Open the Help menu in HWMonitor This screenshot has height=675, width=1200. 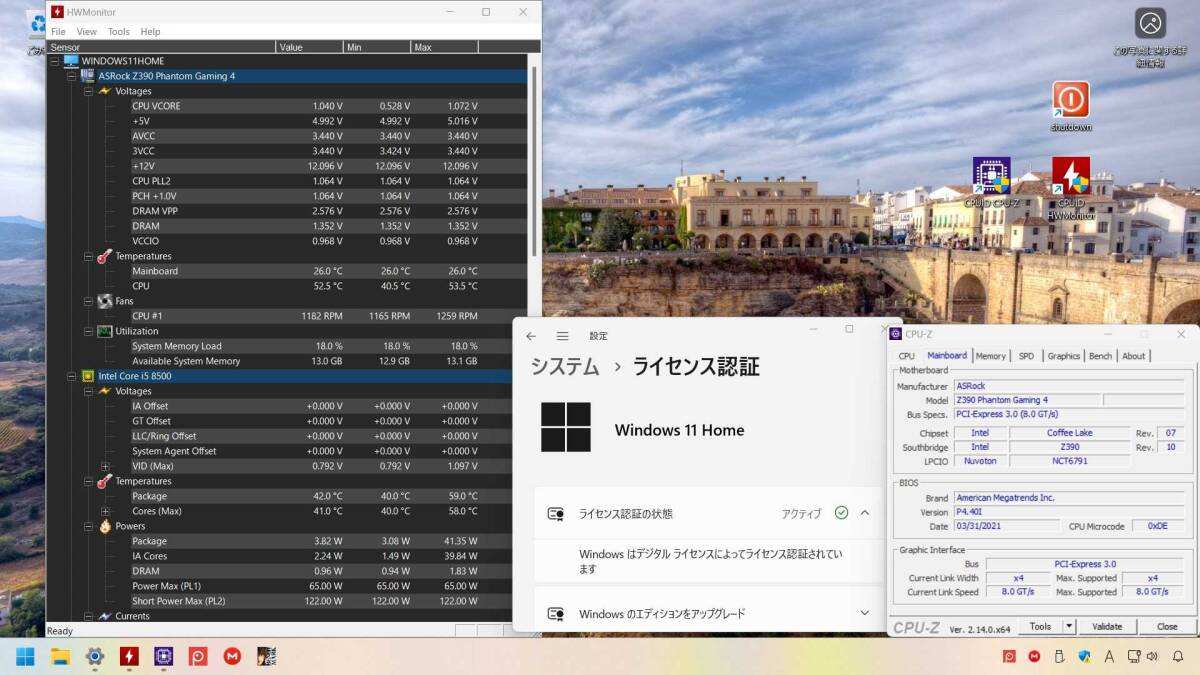150,32
